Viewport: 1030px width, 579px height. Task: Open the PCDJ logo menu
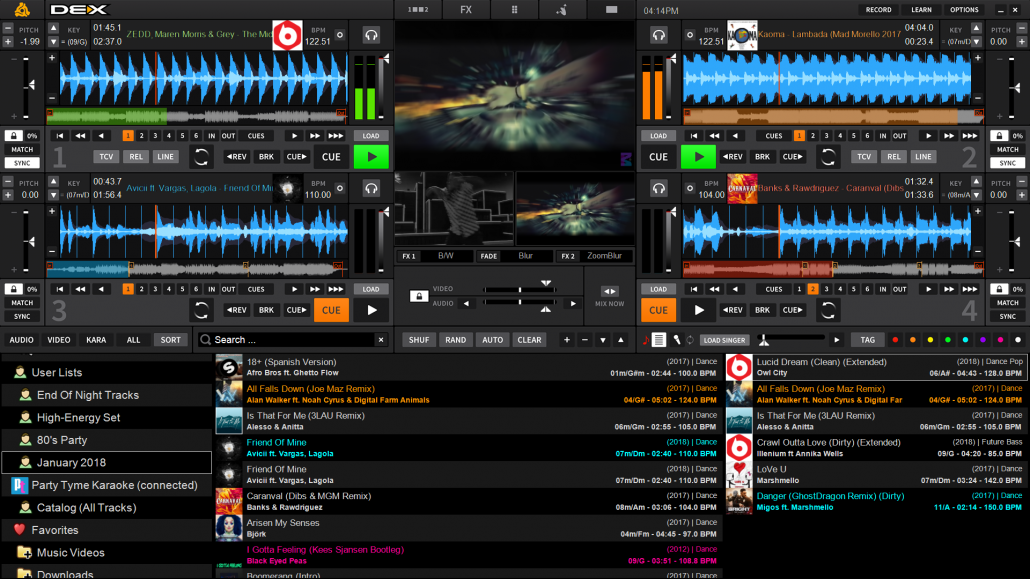pyautogui.click(x=22, y=9)
